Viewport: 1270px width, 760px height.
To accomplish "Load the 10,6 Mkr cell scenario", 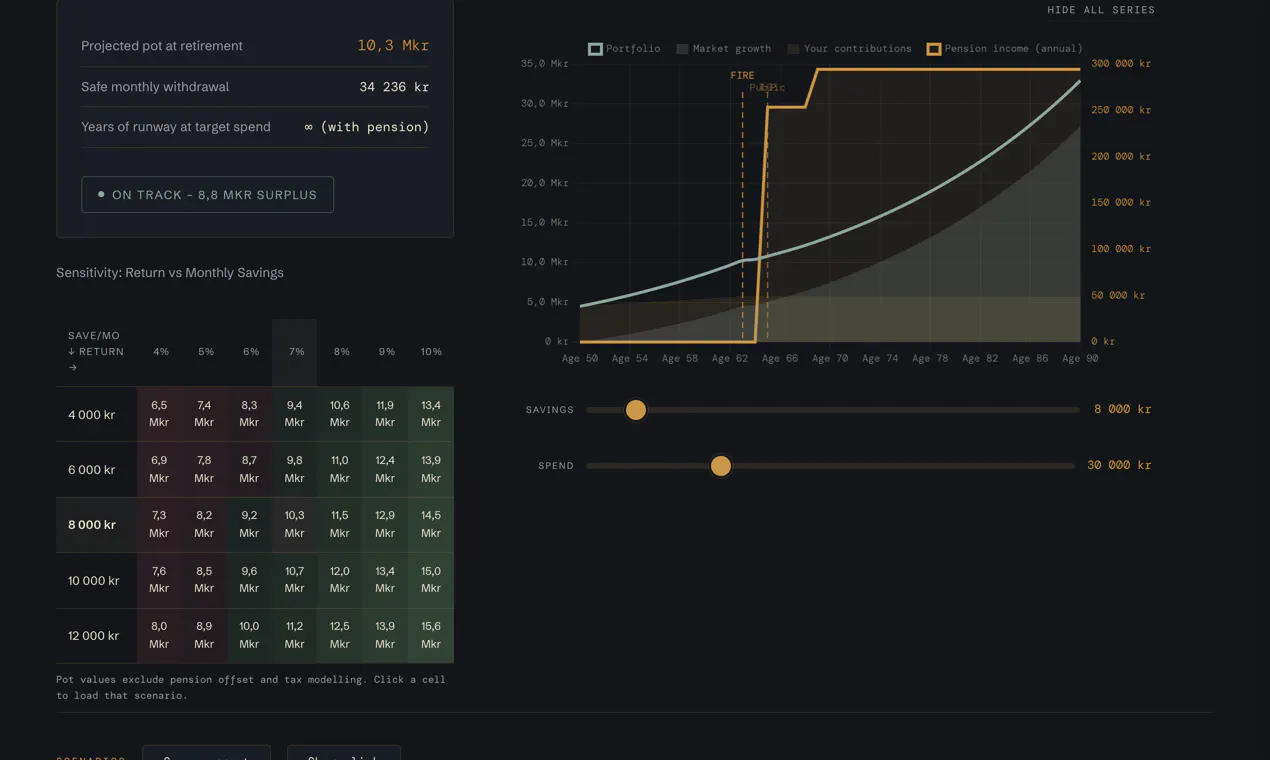I will 340,414.
